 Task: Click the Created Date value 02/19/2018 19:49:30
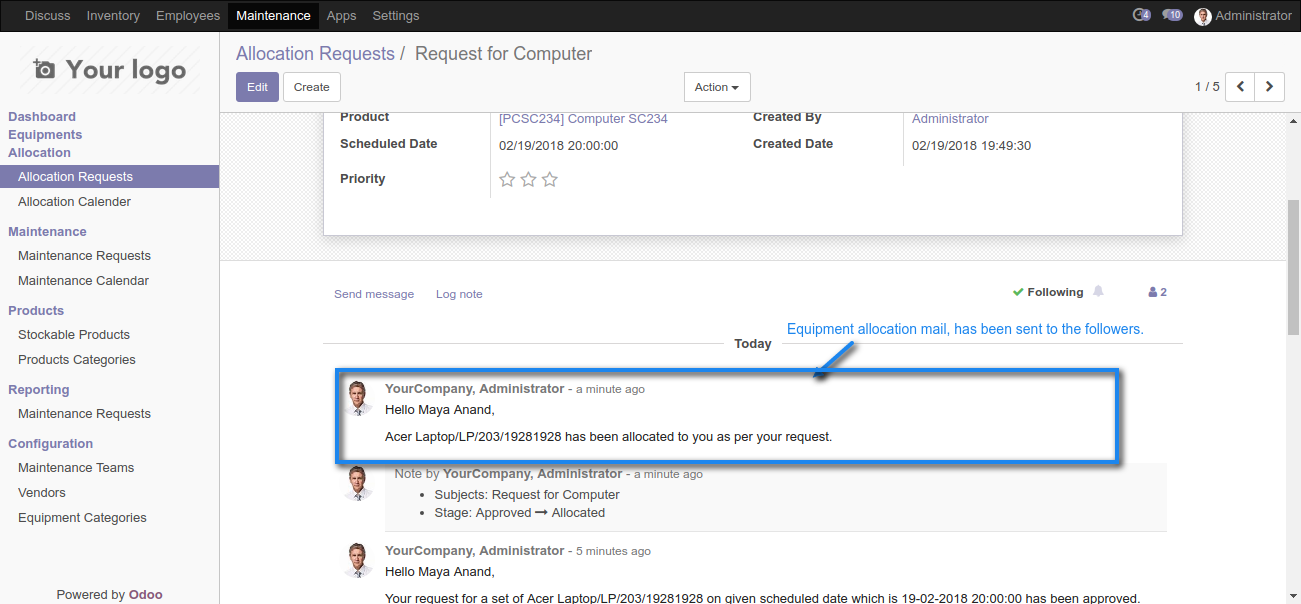971,146
